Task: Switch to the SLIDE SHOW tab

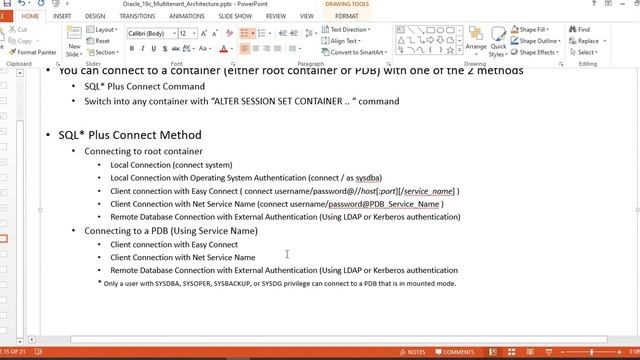Action: pos(235,16)
